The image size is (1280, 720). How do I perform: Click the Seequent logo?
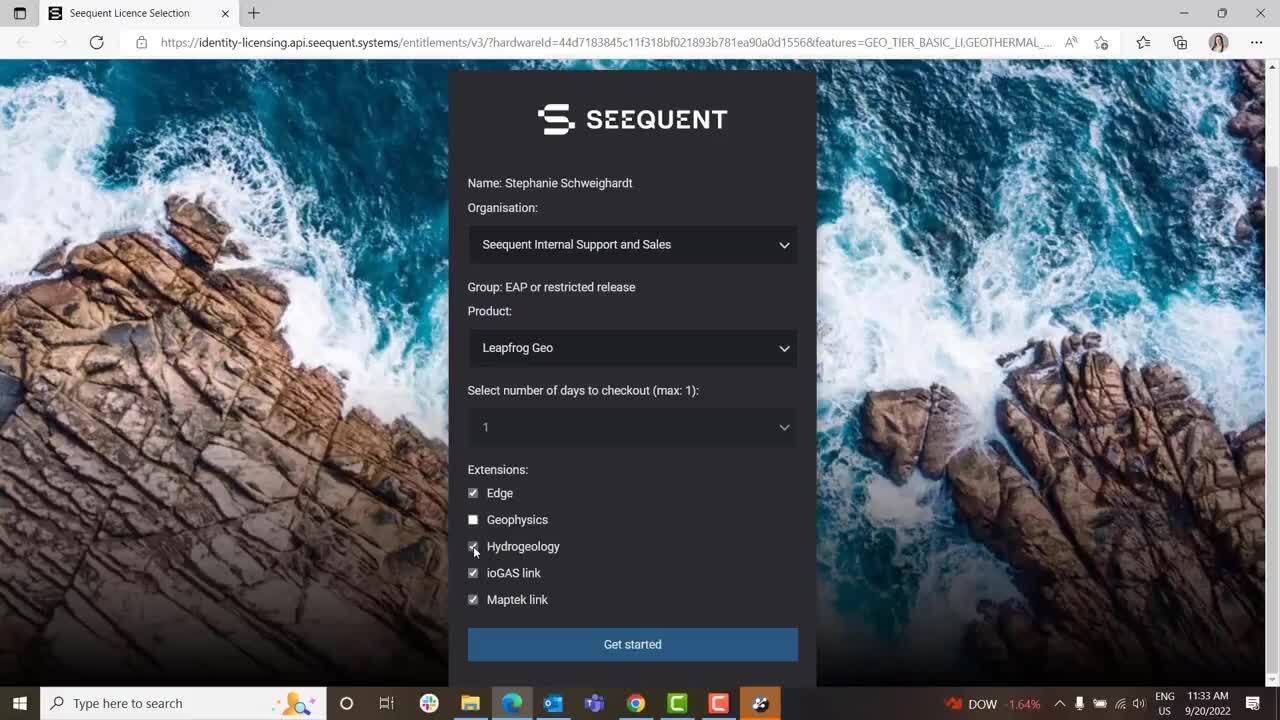(632, 119)
